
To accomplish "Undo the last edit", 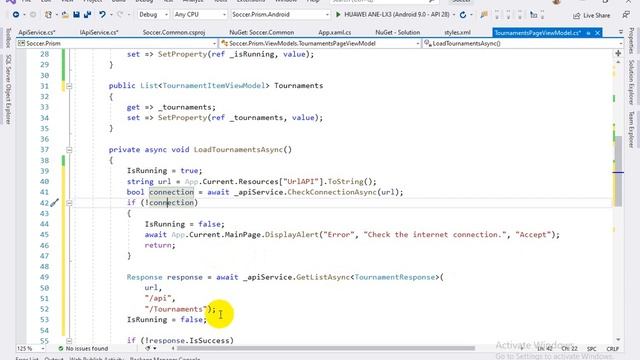I will tap(102, 15).
